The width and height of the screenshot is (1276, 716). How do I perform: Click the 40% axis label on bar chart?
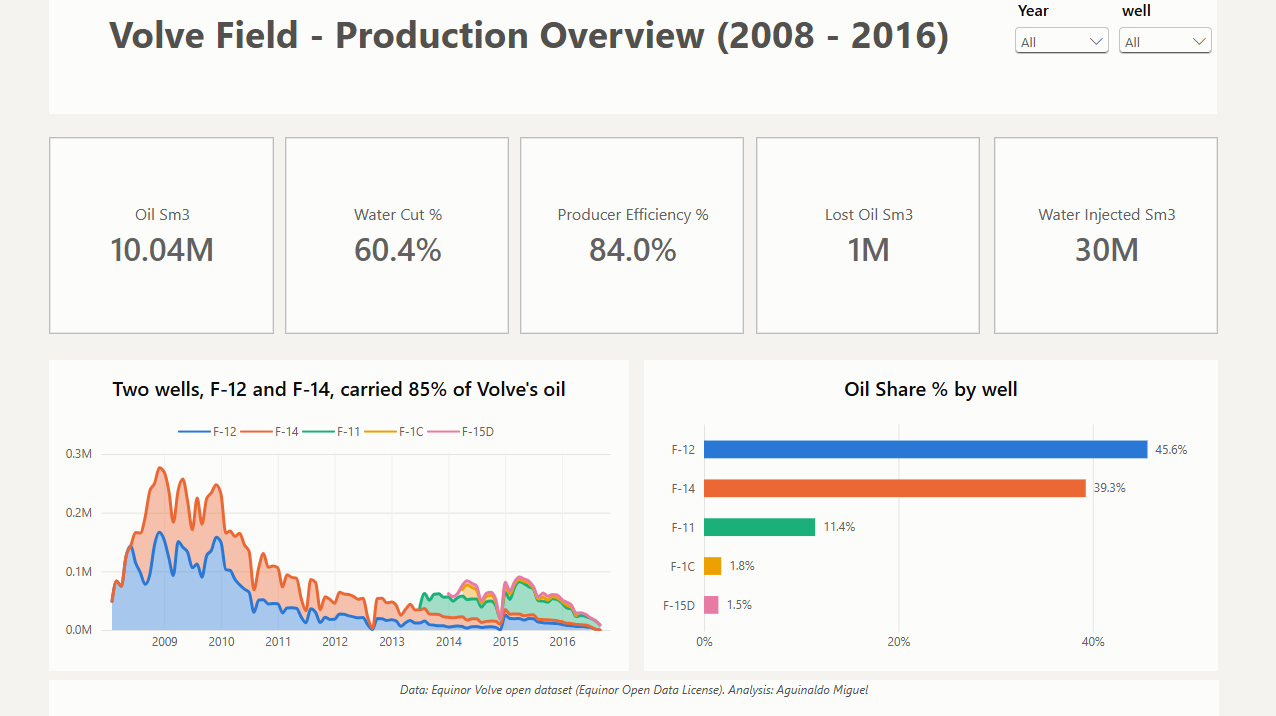pos(1093,642)
